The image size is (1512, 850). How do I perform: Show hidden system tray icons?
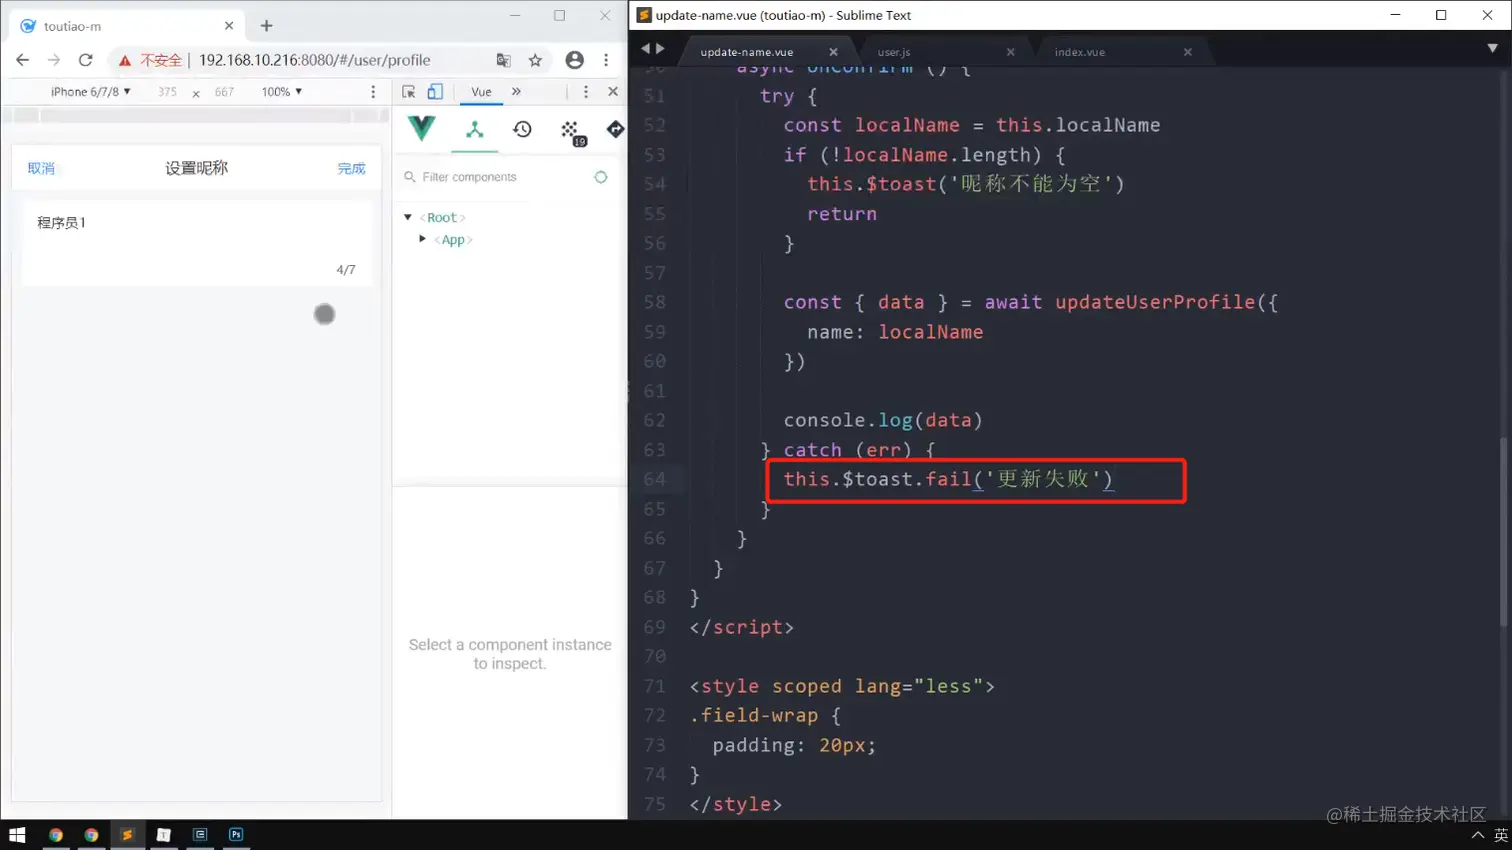pyautogui.click(x=1477, y=835)
